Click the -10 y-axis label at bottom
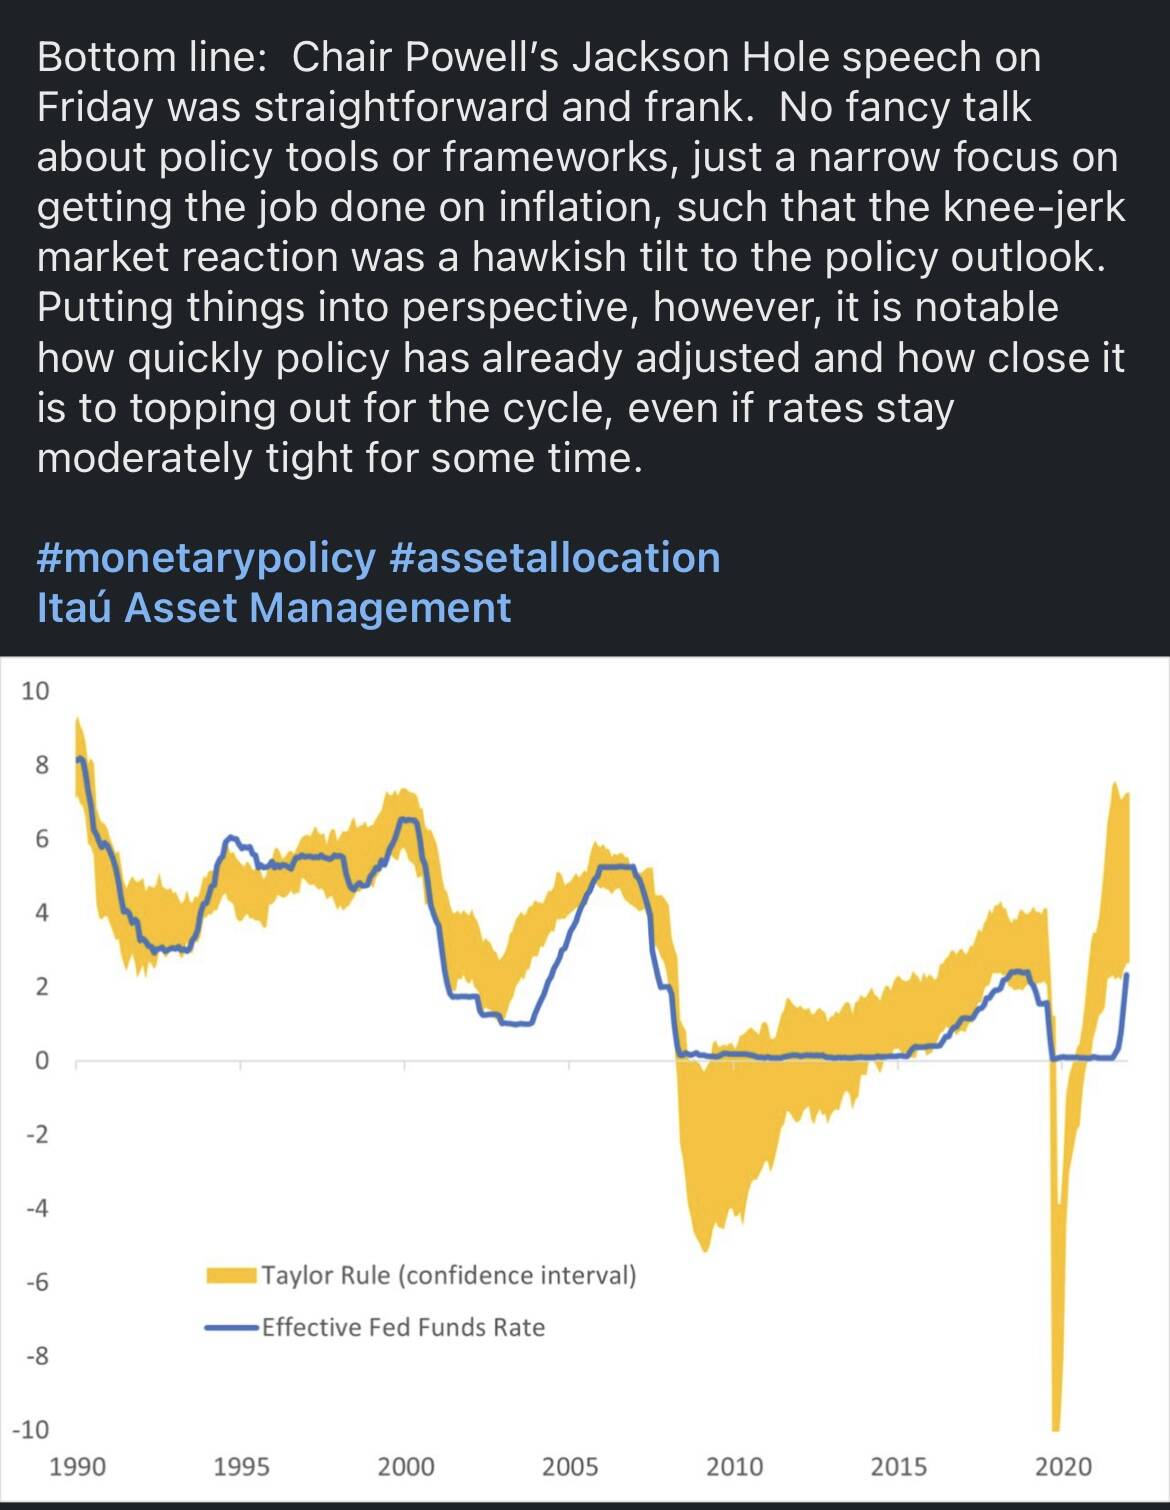1170x1510 pixels. point(30,1430)
